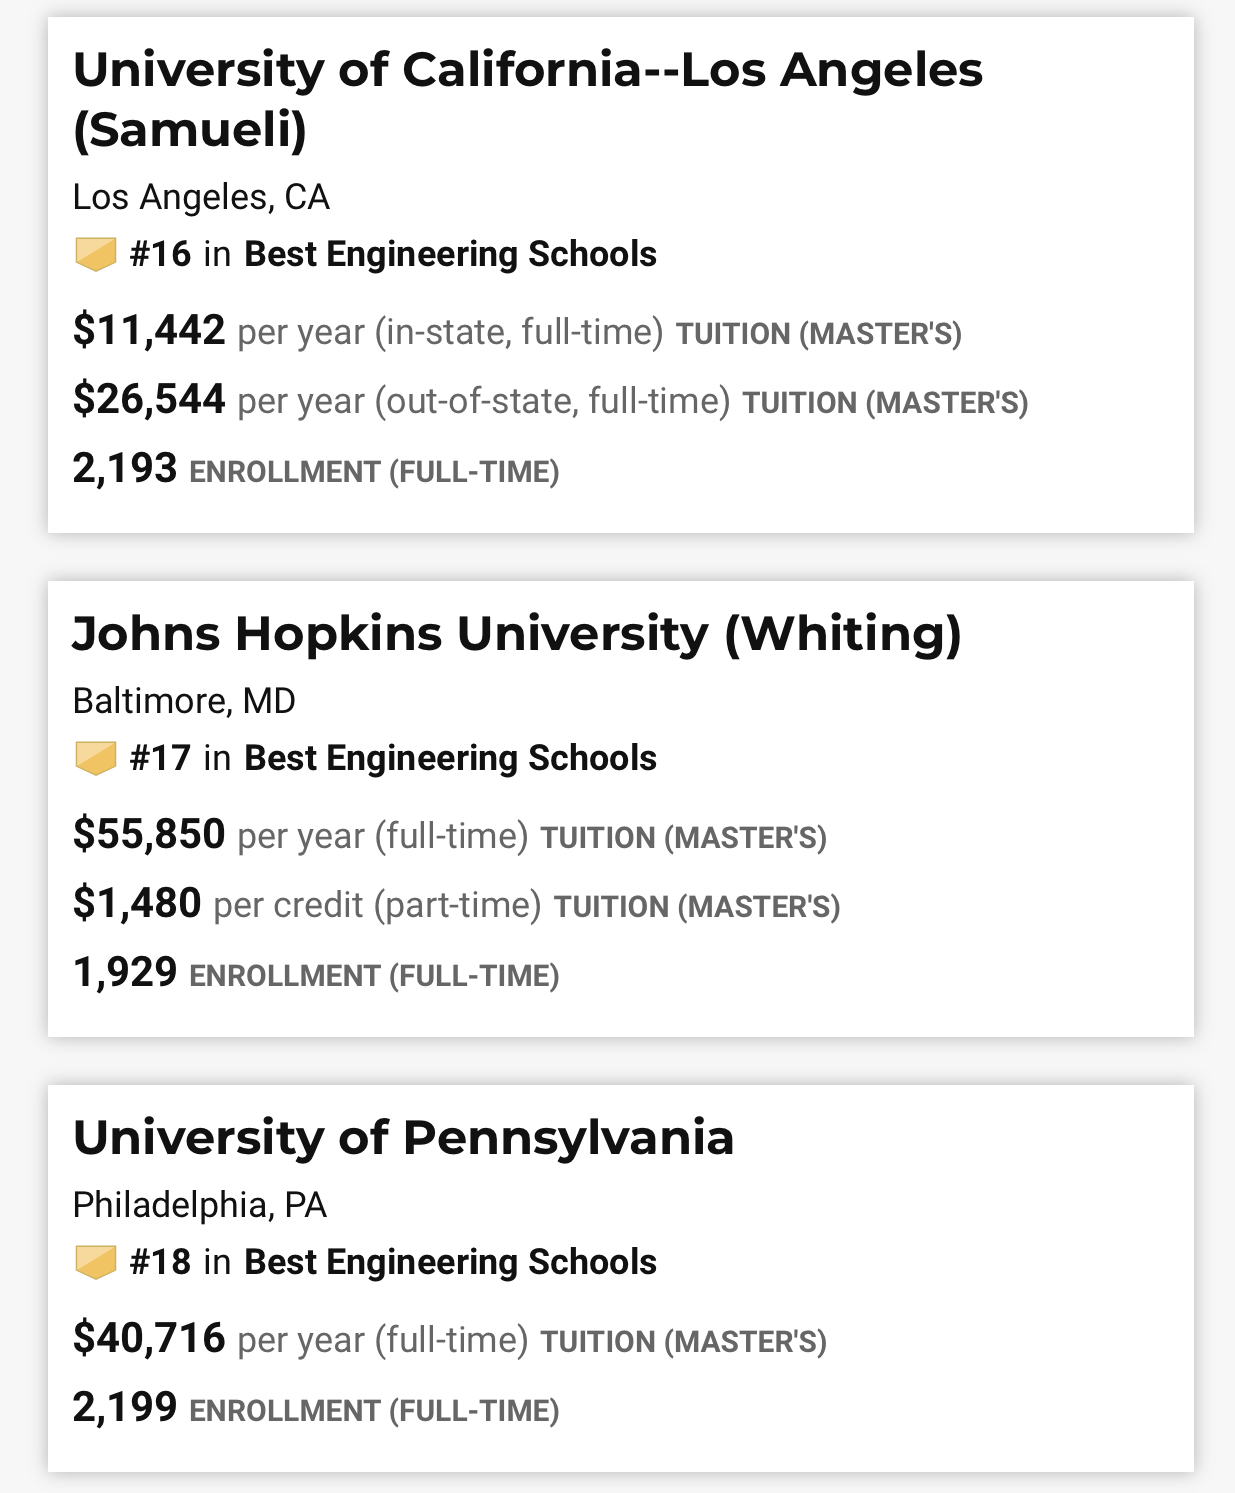Open Johns Hopkins University (Whiting) link
1235x1493 pixels.
516,633
